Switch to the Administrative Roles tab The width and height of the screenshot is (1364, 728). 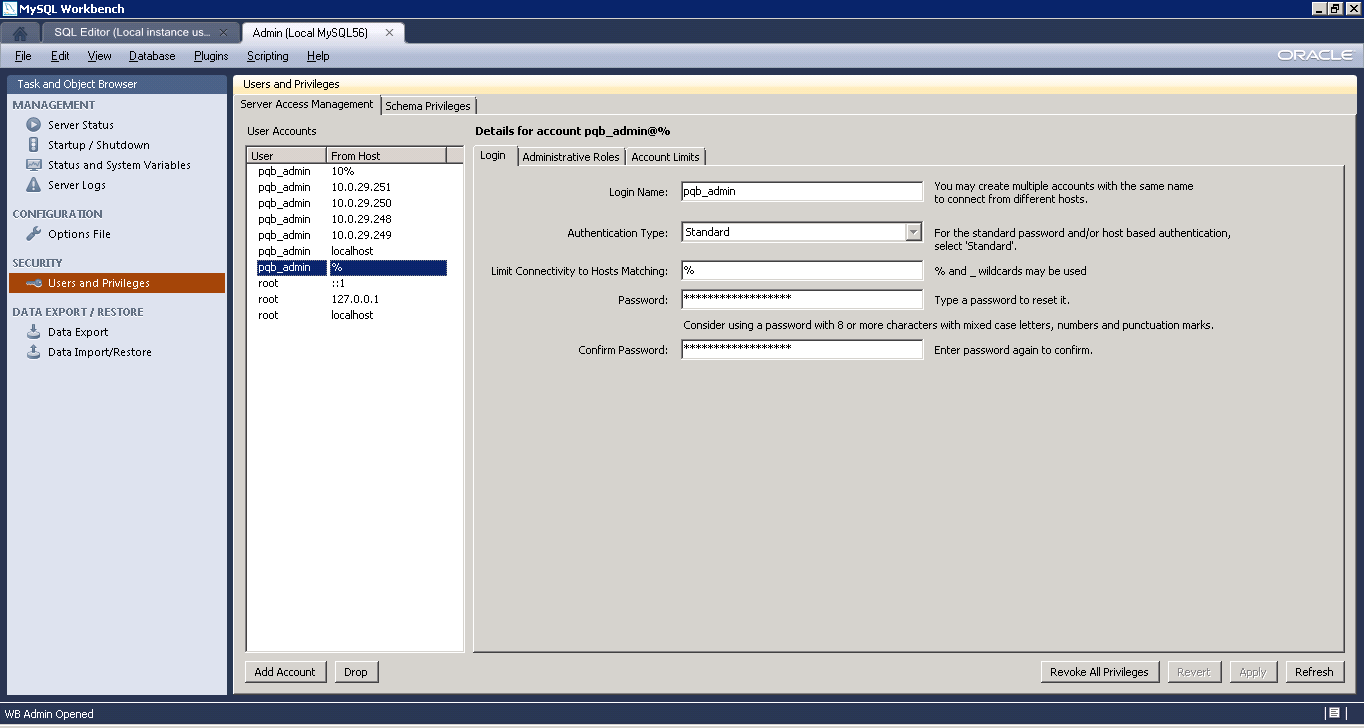pyautogui.click(x=571, y=157)
